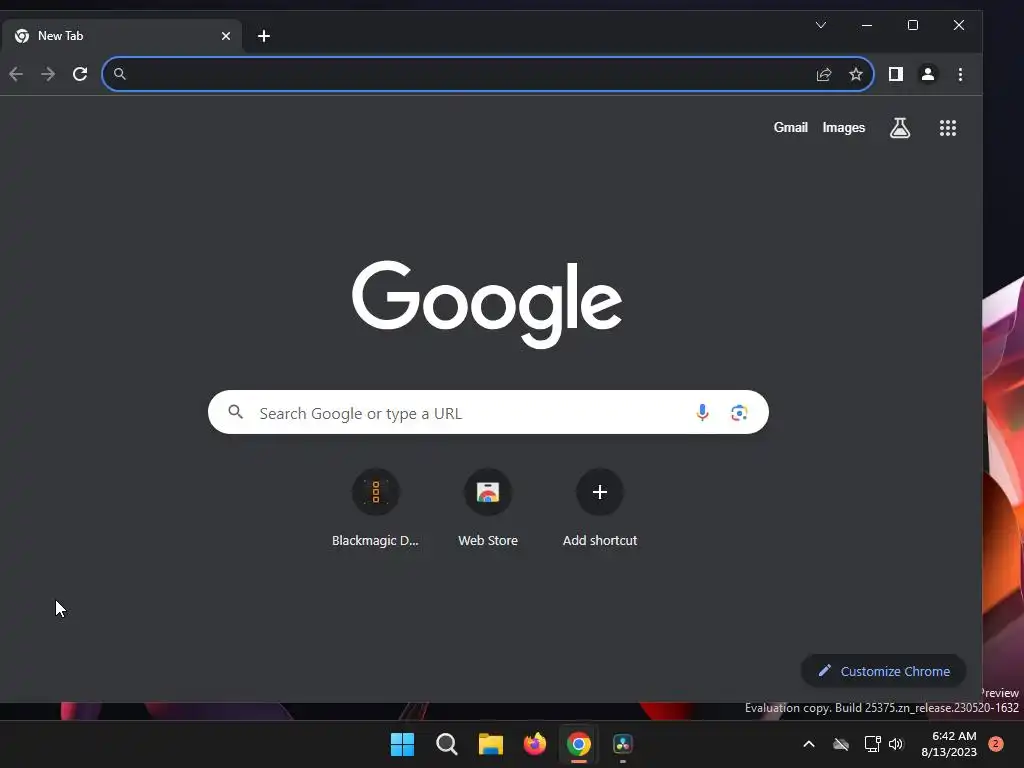Close the New Tab tab

pyautogui.click(x=226, y=36)
